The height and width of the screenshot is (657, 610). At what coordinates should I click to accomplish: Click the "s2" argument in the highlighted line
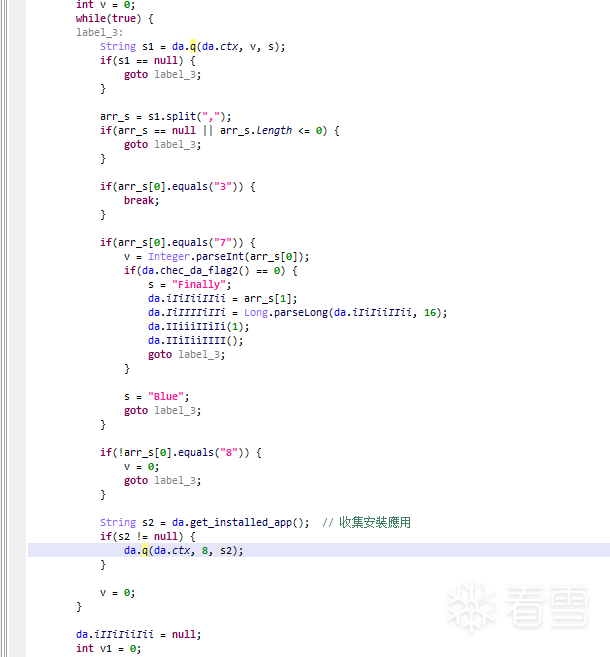[x=226, y=551]
